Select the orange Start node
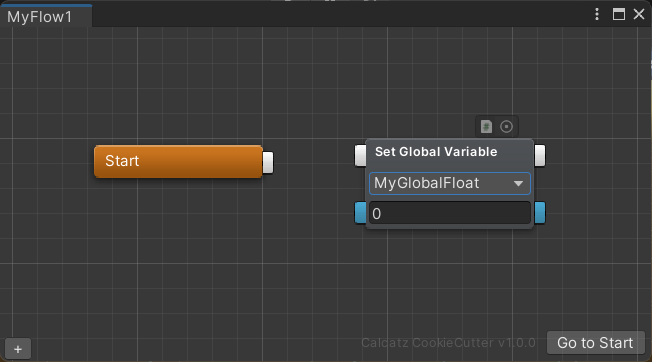 point(178,161)
